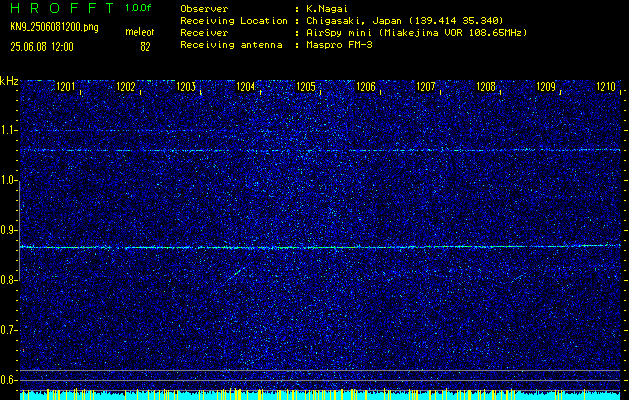The width and height of the screenshot is (629, 400).
Task: Click the 1206 time marker
Action: pyautogui.click(x=366, y=86)
